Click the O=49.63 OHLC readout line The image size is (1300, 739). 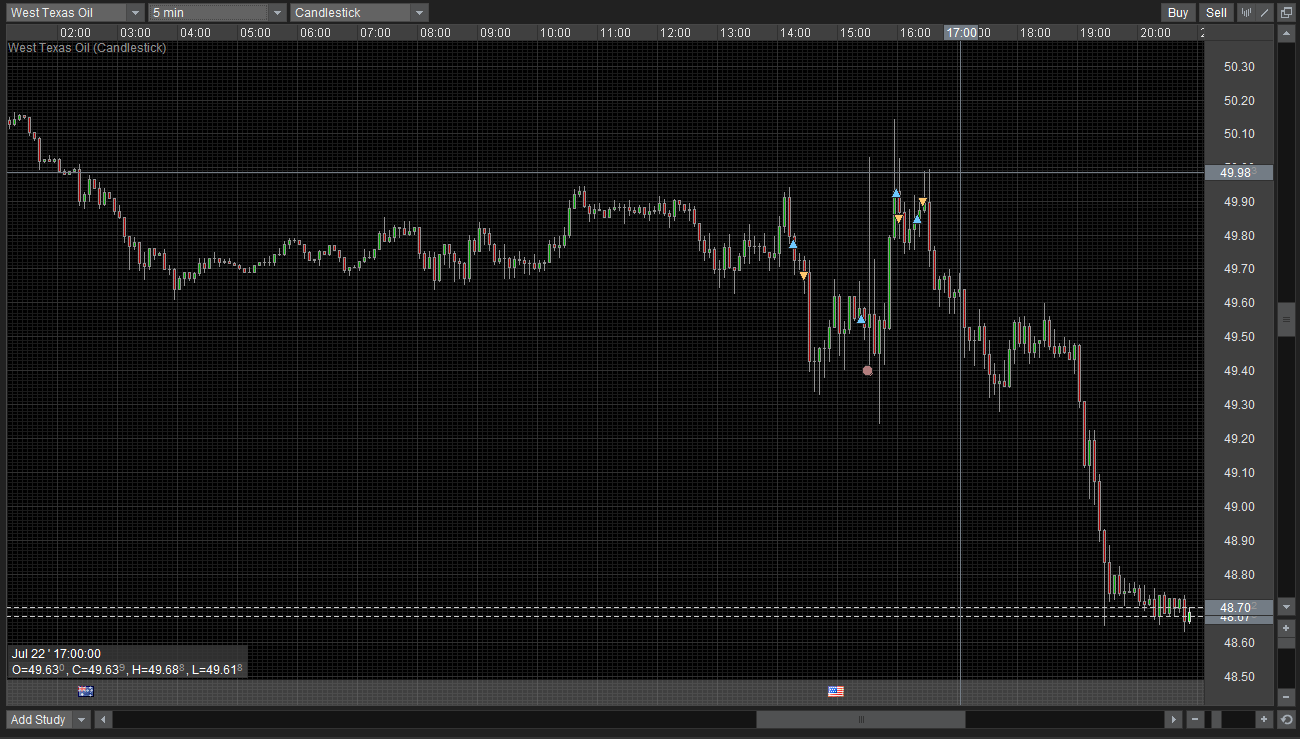click(126, 669)
